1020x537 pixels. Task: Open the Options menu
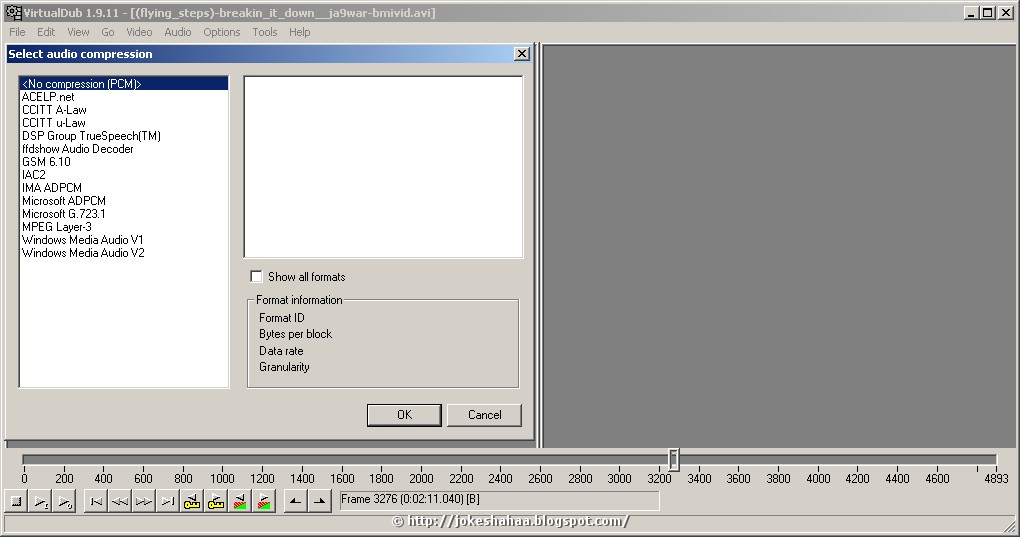click(222, 32)
